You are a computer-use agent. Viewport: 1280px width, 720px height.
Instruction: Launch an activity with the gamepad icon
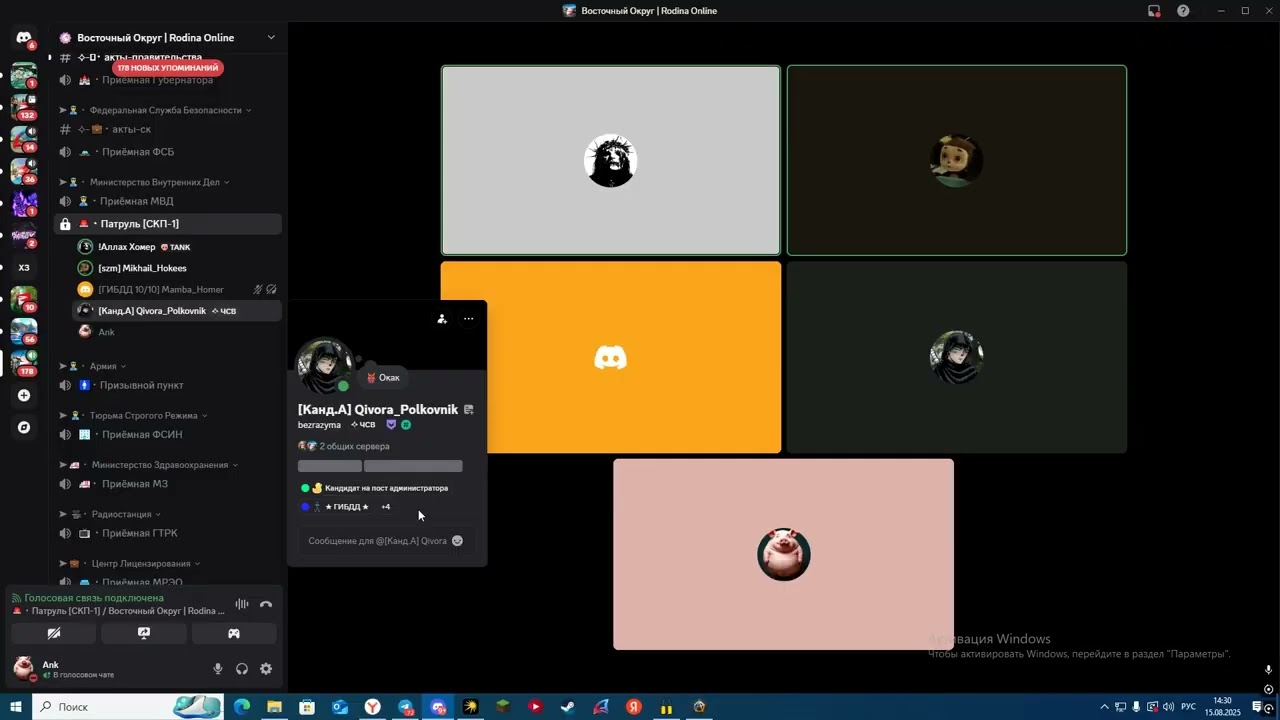pyautogui.click(x=234, y=633)
